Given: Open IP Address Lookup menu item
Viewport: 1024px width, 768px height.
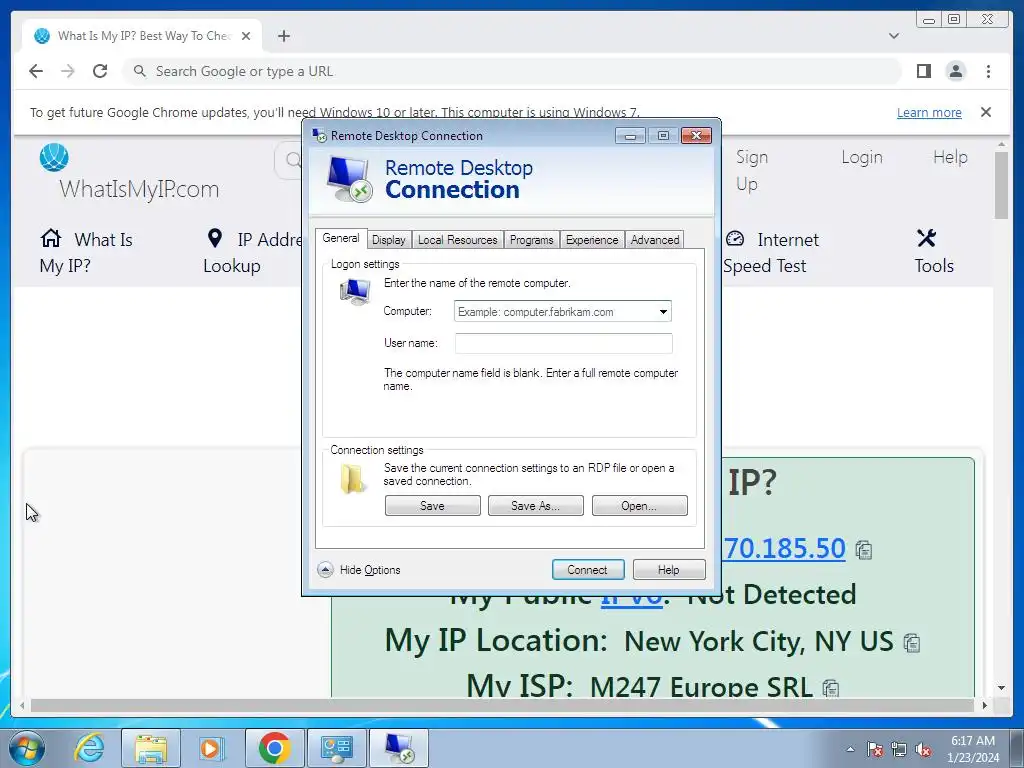Looking at the screenshot, I should (252, 252).
